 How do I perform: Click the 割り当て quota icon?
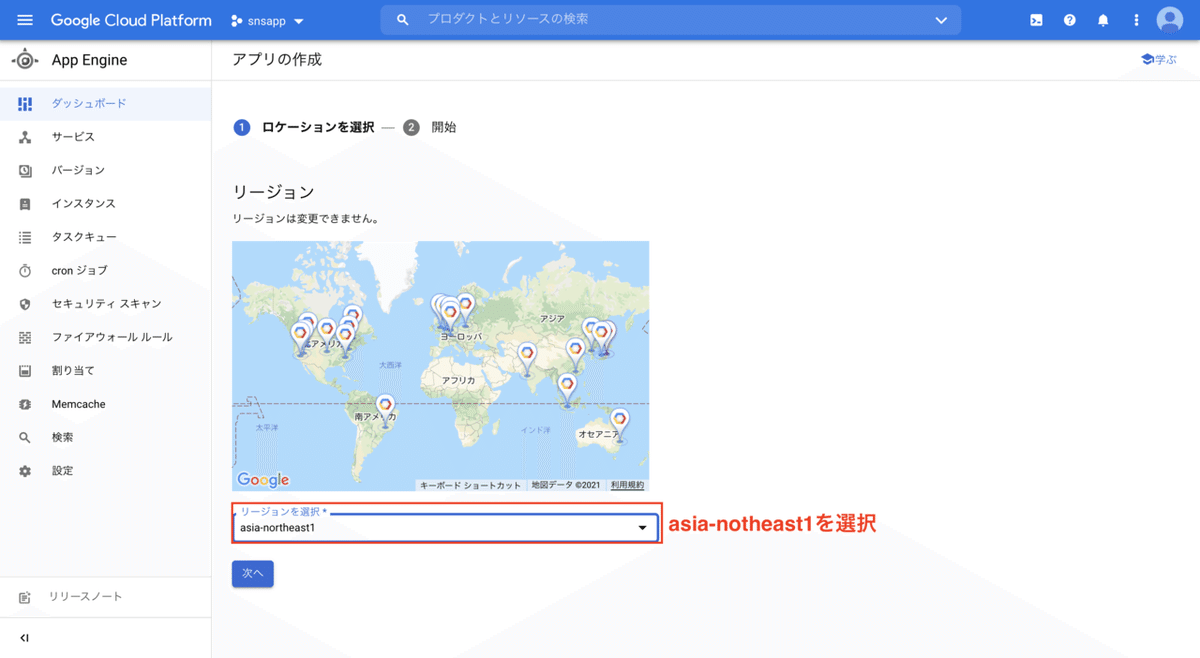(25, 371)
